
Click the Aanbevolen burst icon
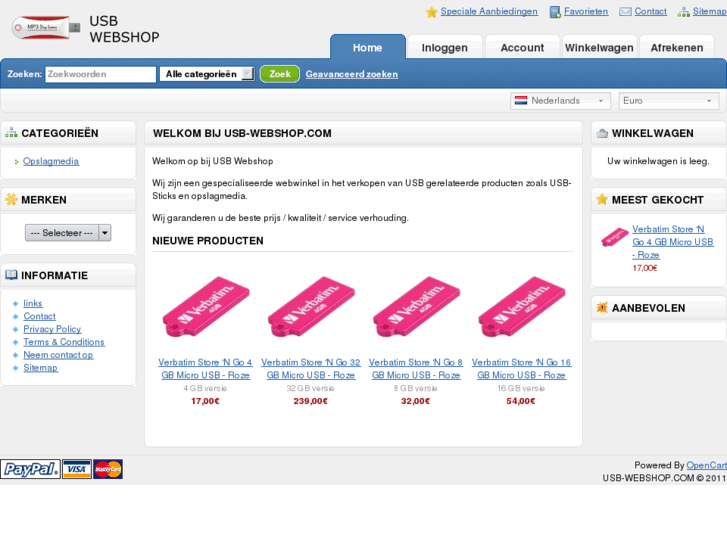point(602,308)
